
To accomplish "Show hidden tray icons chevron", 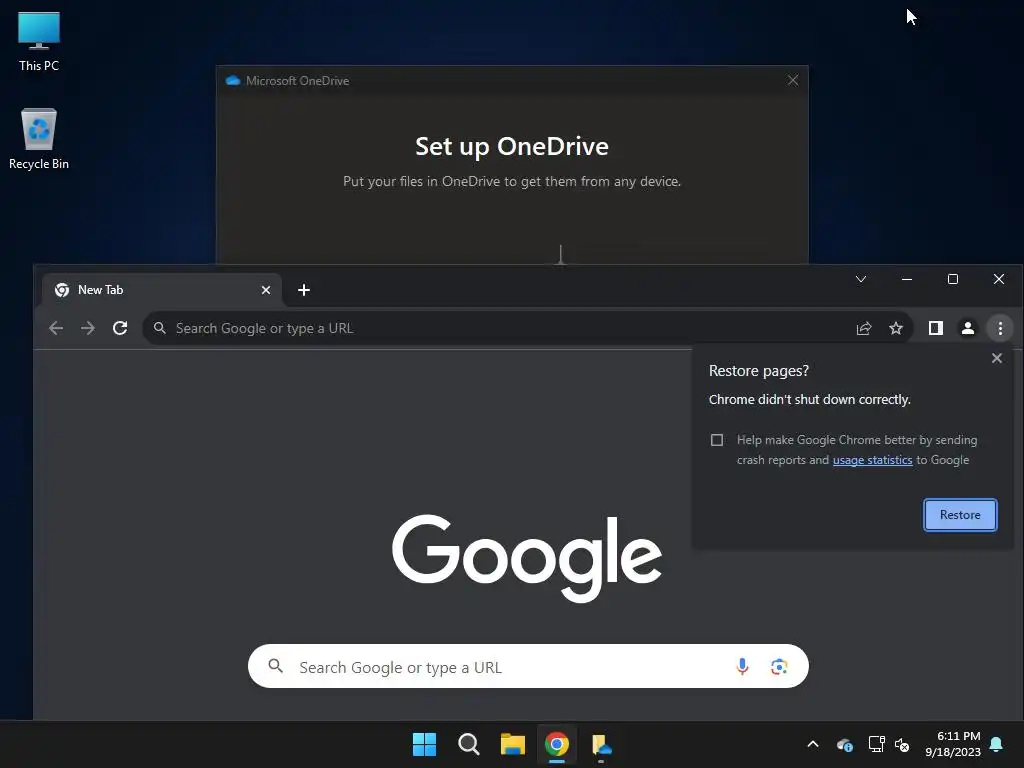I will coord(813,744).
